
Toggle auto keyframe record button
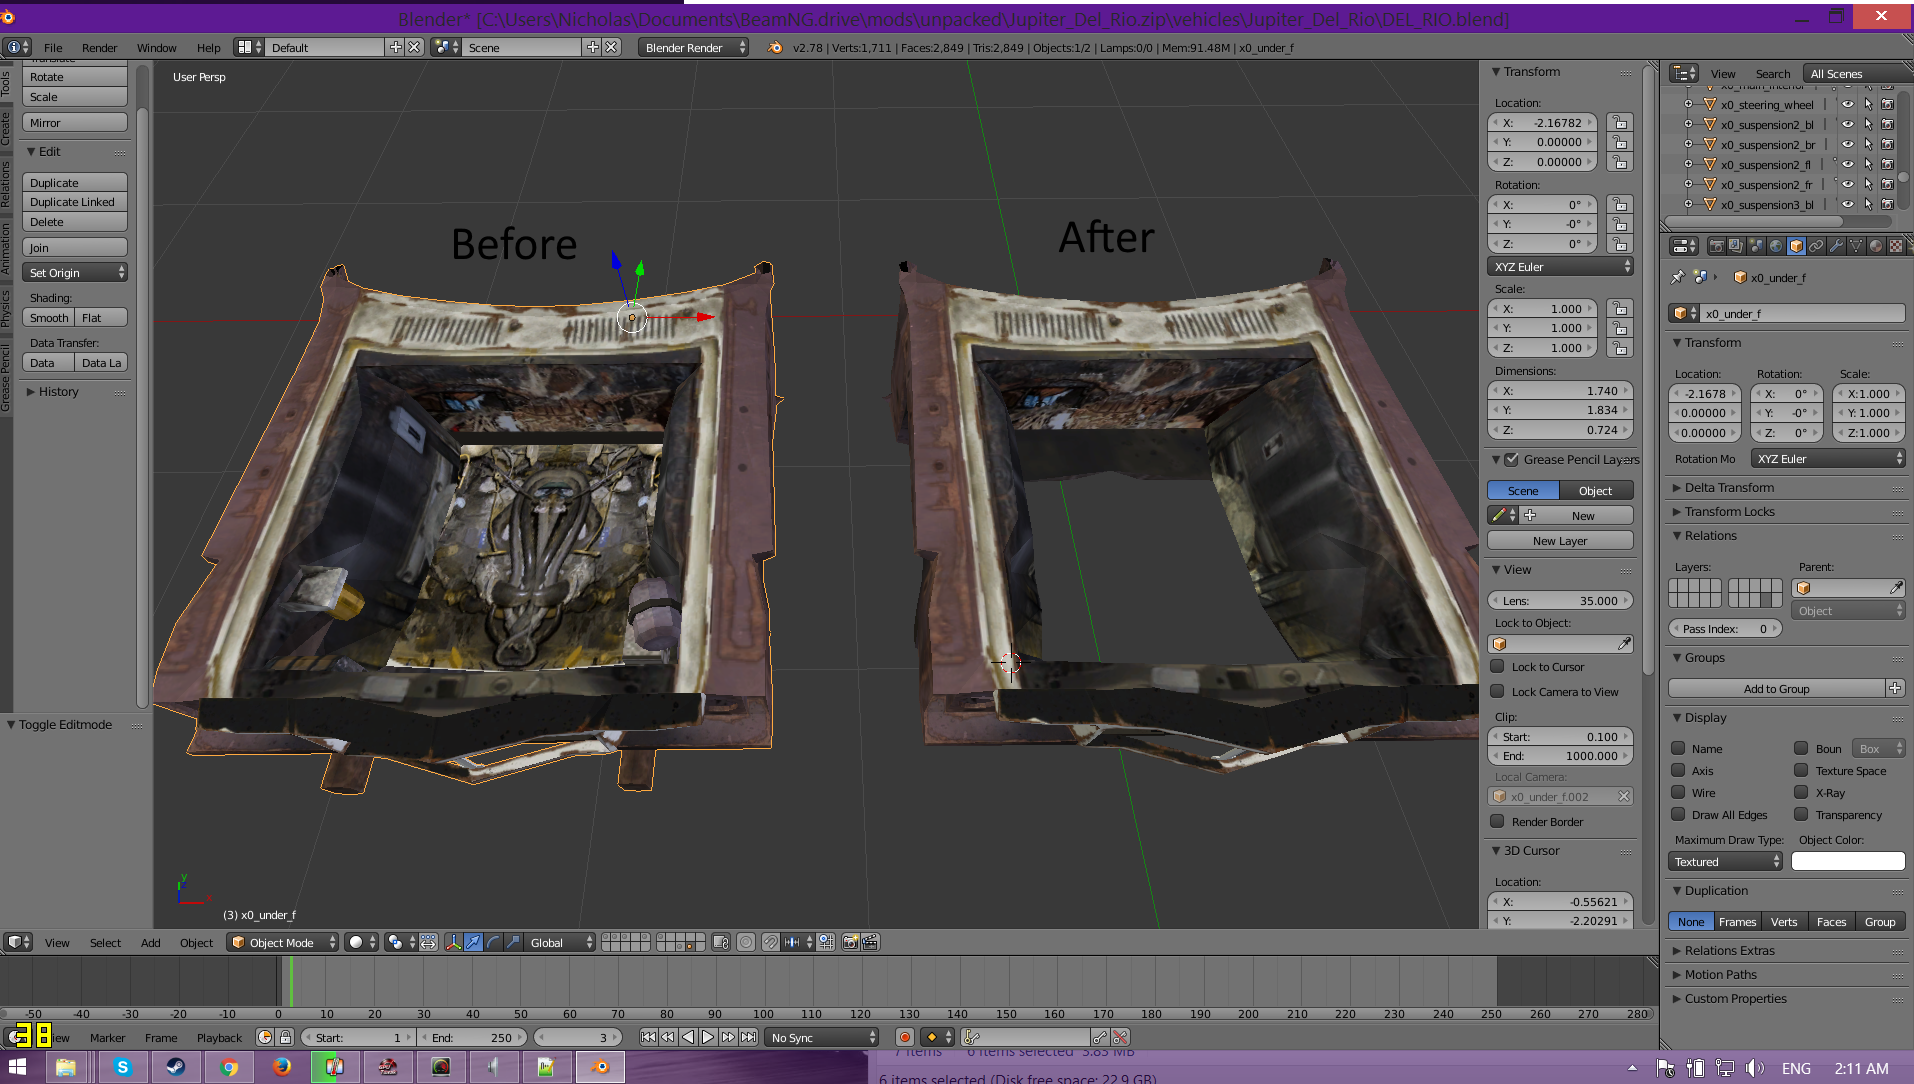coord(905,1037)
